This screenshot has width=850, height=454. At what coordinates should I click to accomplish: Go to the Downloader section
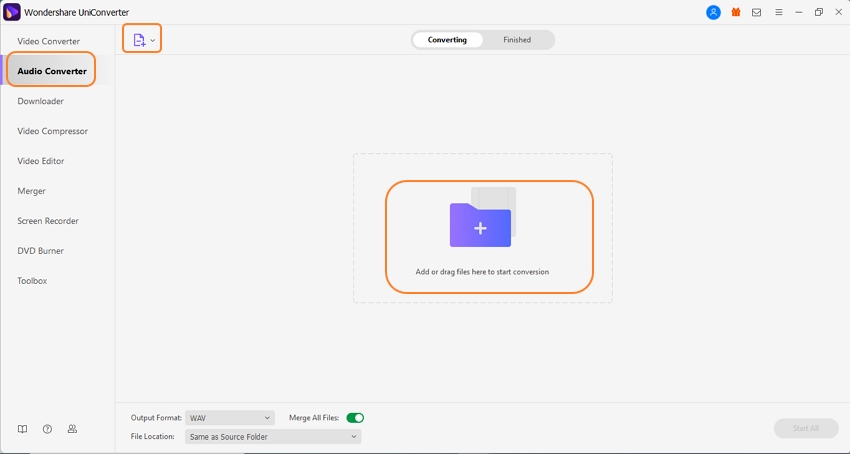pos(40,101)
